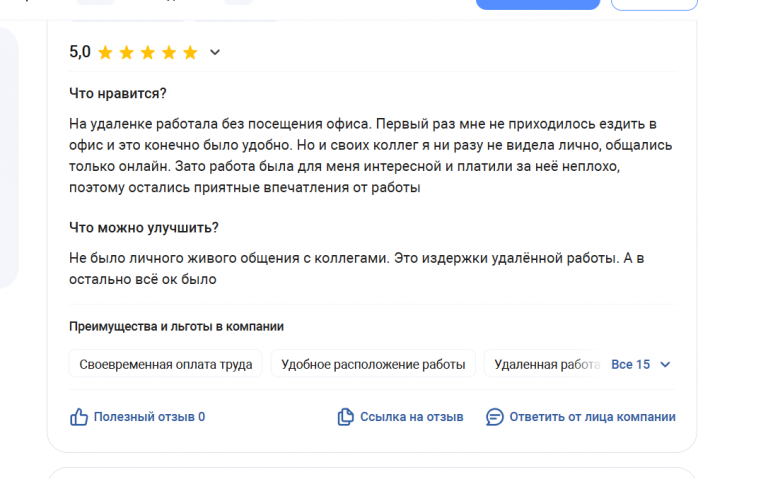
Task: Show all 15 benefits with Все 15
Action: click(x=630, y=364)
